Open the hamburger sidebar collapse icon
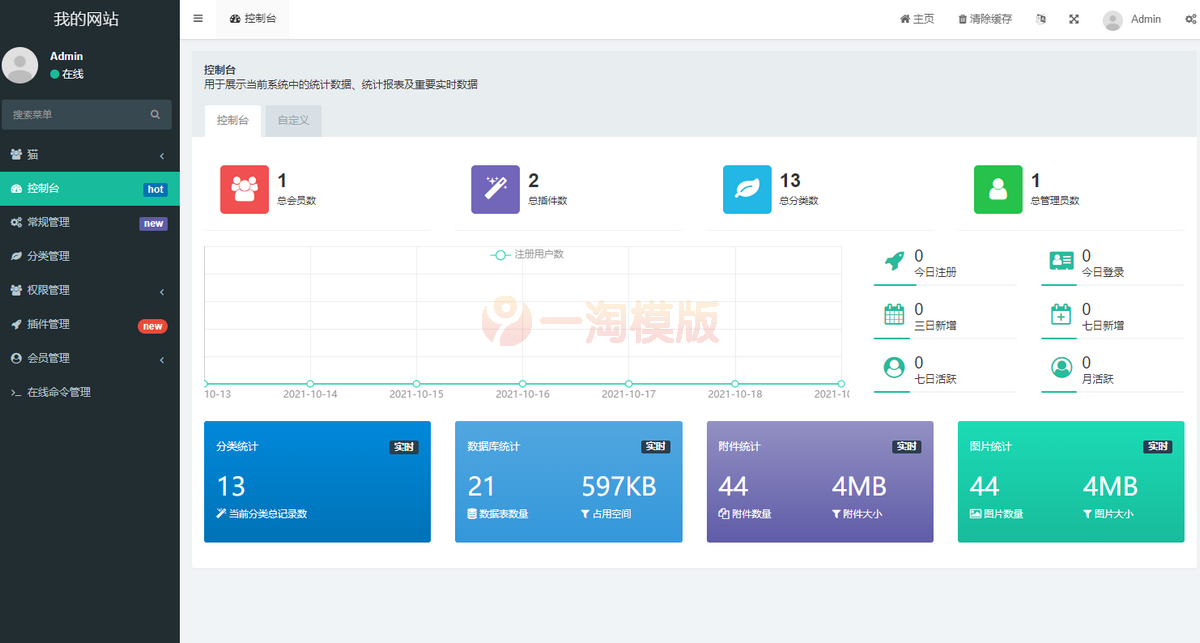This screenshot has width=1200, height=643. (197, 18)
